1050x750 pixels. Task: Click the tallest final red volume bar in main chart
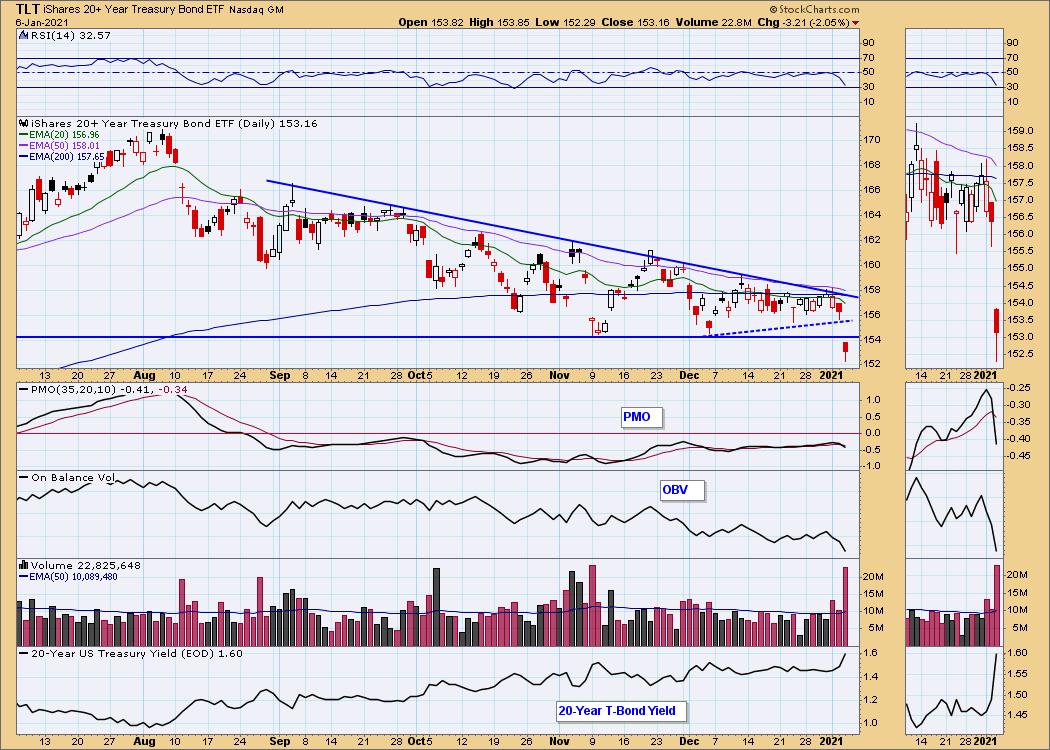[846, 607]
